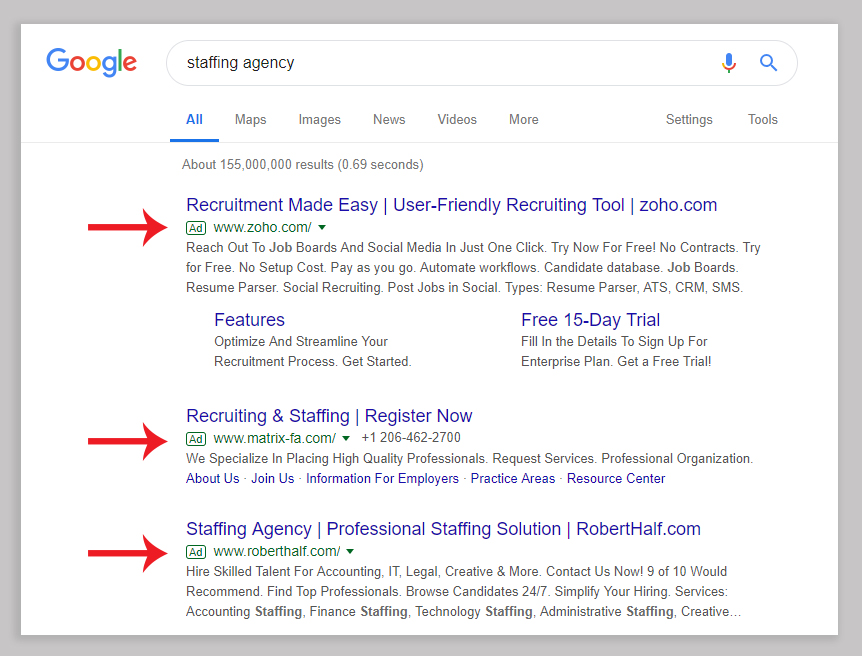862x656 pixels.
Task: Click Reach Out To Job Boards description text
Action: [x=473, y=267]
